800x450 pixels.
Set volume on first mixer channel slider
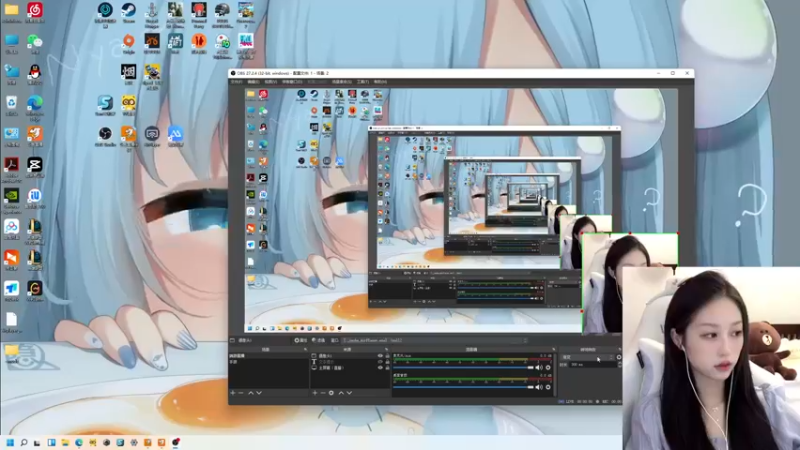tap(463, 367)
